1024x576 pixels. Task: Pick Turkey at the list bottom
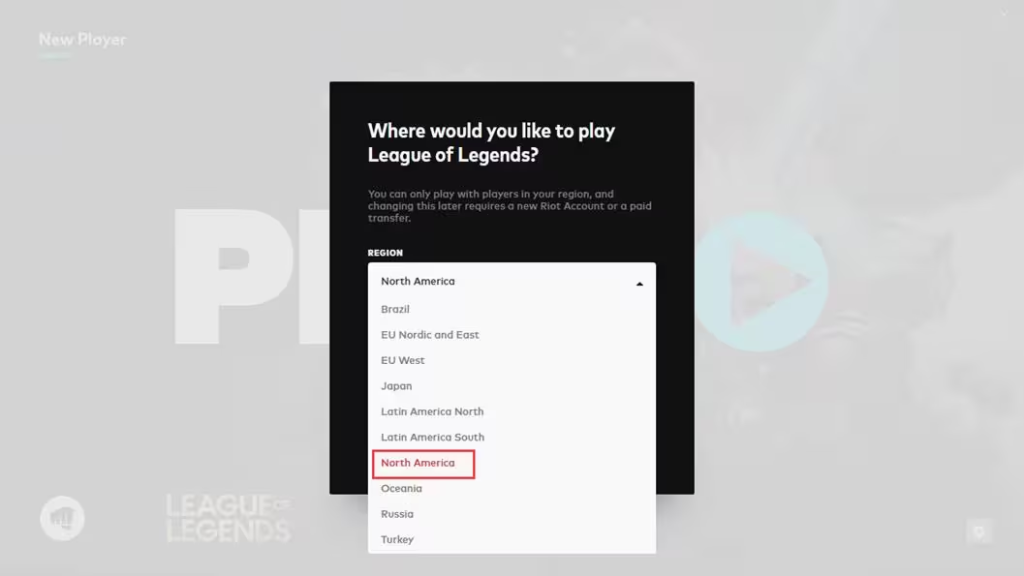[397, 539]
